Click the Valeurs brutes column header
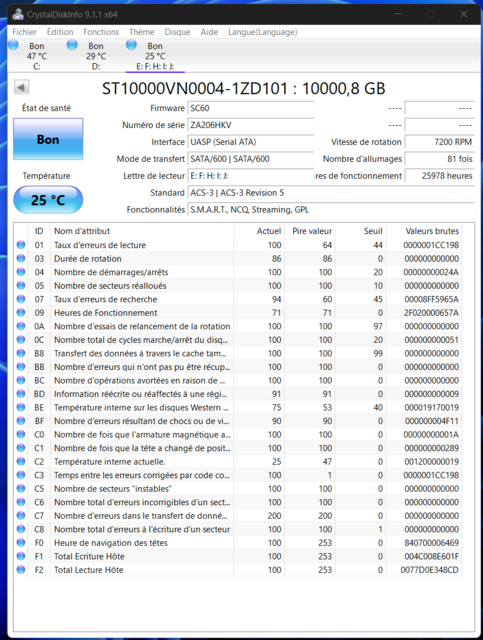The height and width of the screenshot is (640, 483). pos(424,231)
